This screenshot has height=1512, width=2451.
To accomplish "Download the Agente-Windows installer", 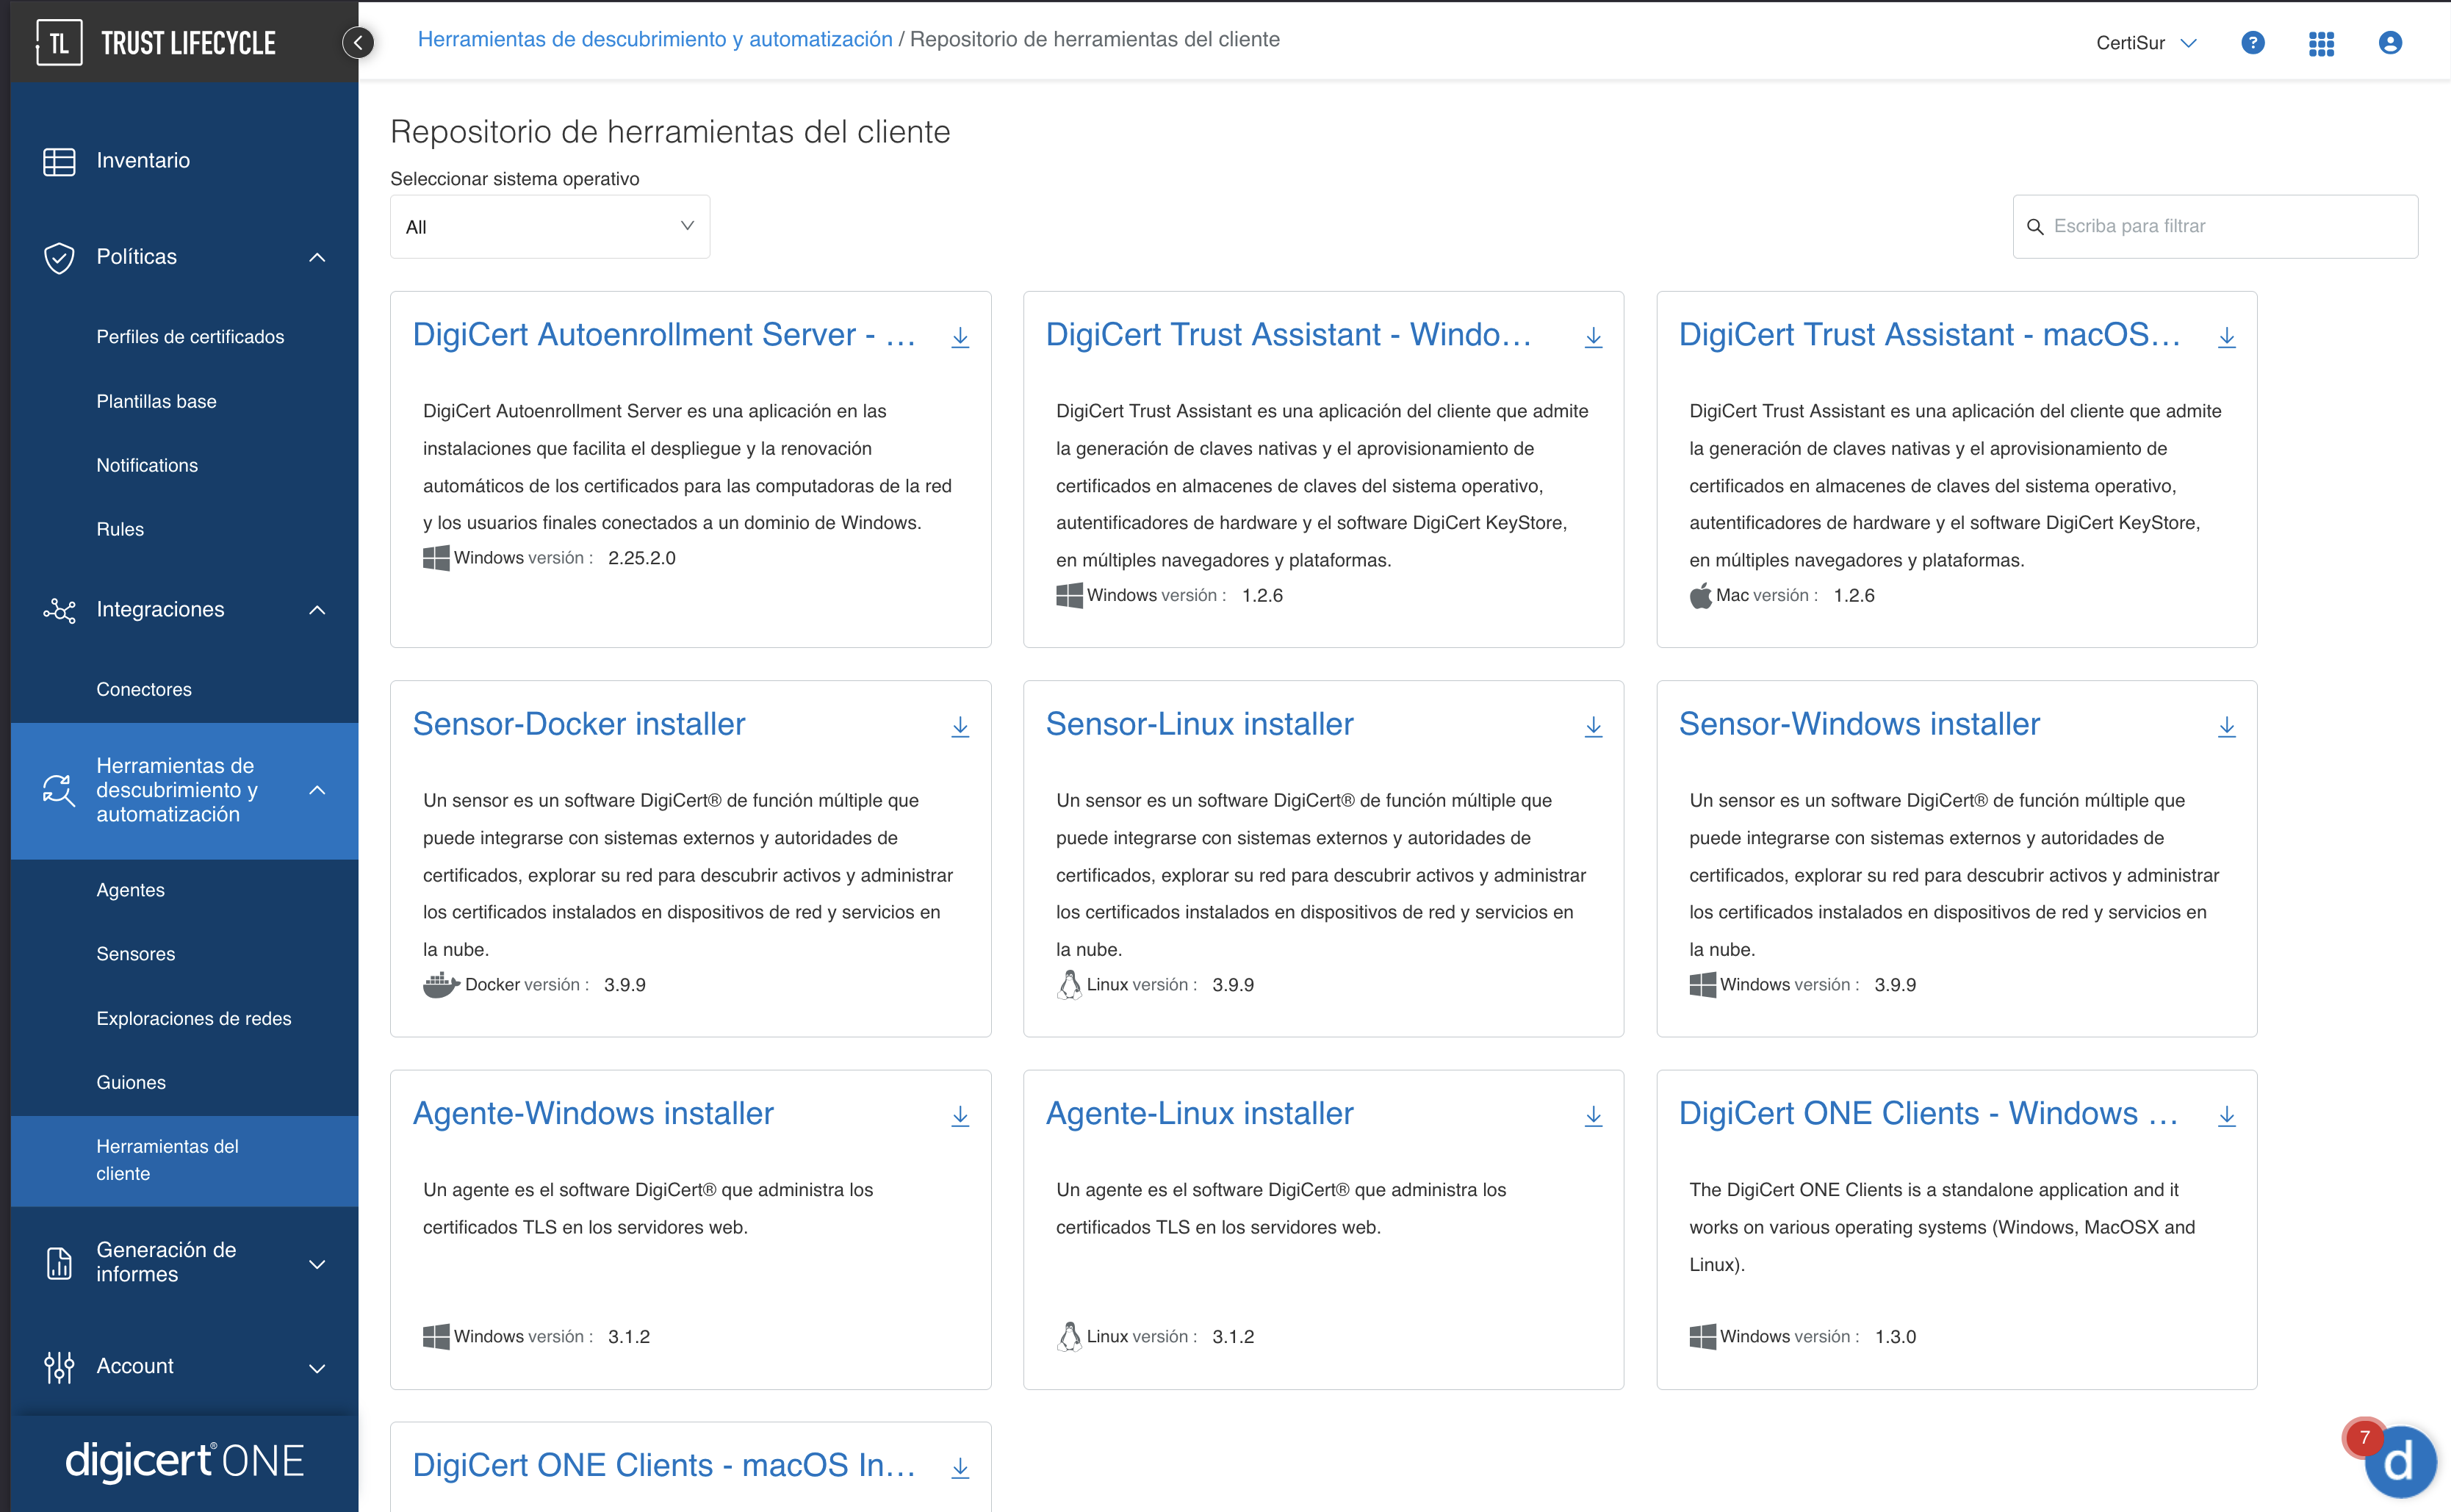I will click(x=960, y=1116).
